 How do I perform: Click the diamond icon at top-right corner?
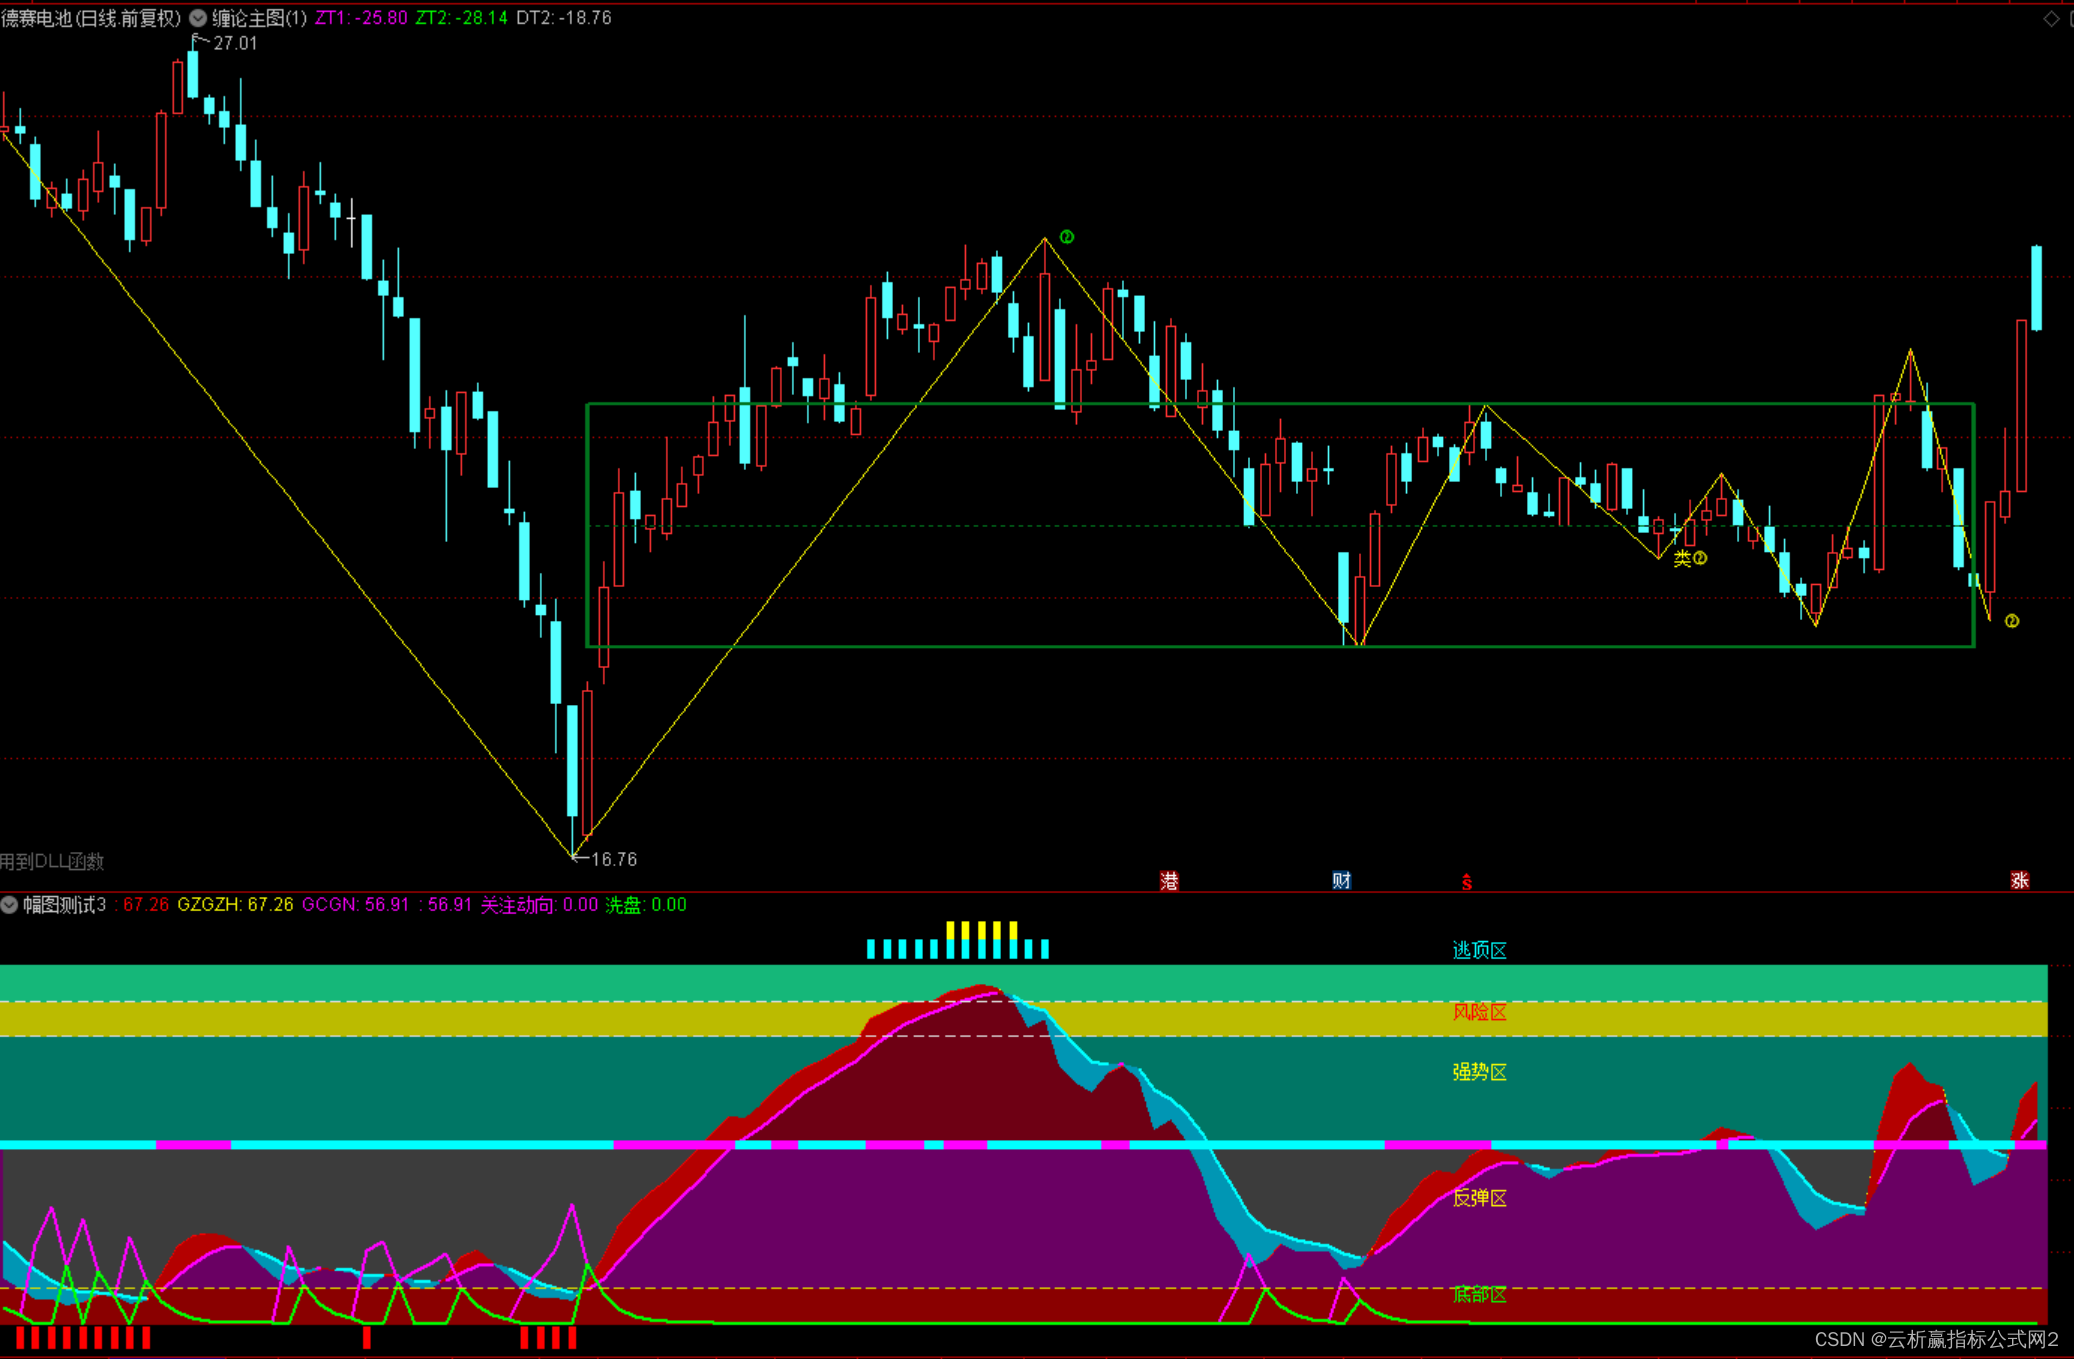[2051, 18]
